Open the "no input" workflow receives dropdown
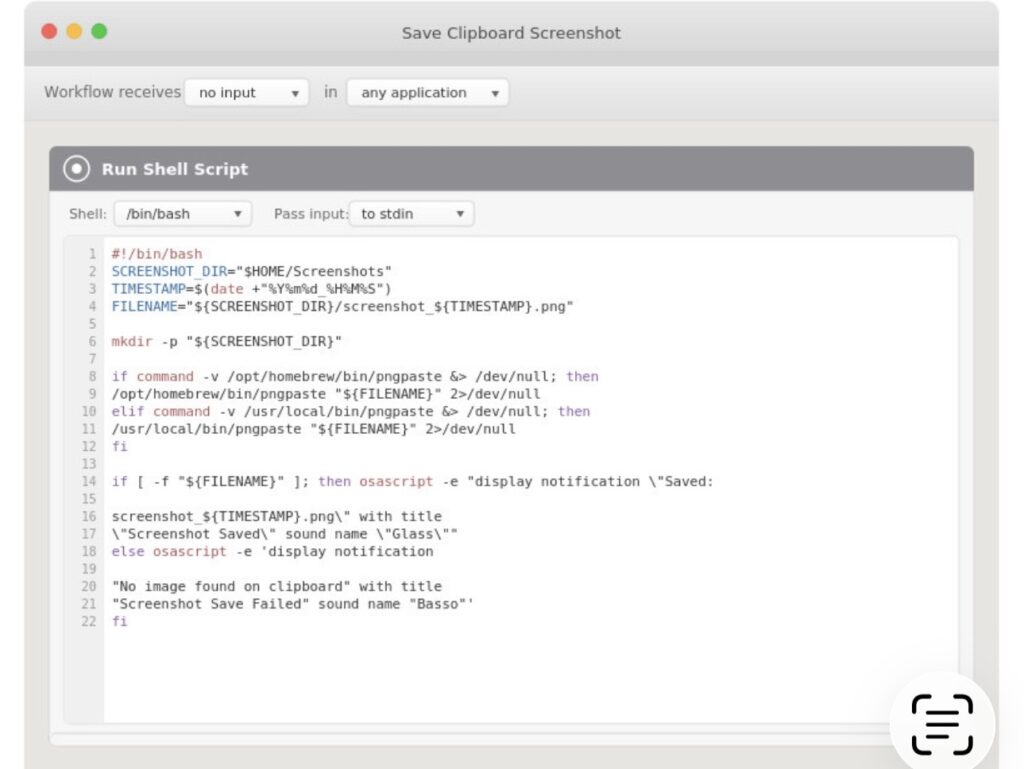 [248, 93]
